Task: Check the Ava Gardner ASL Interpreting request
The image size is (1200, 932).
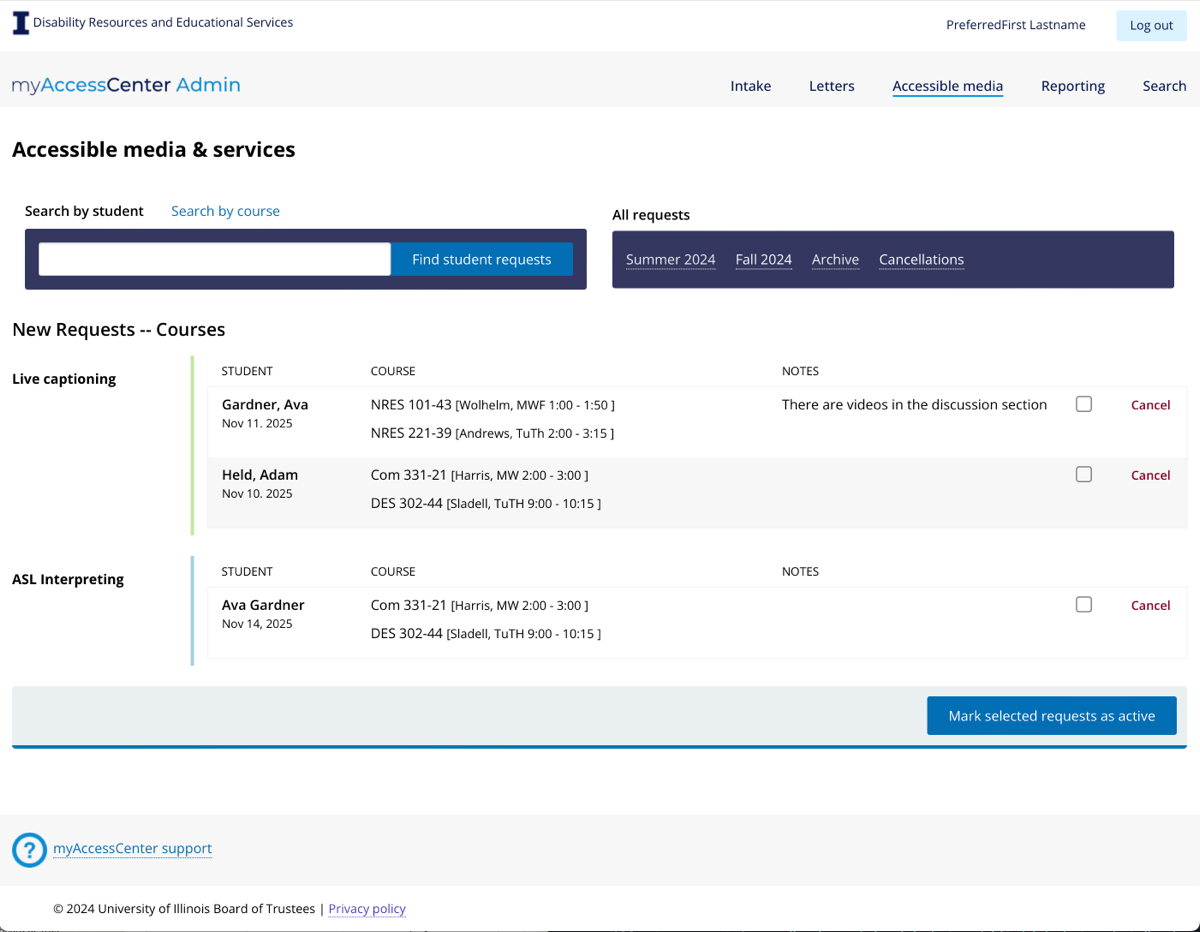Action: (1083, 604)
